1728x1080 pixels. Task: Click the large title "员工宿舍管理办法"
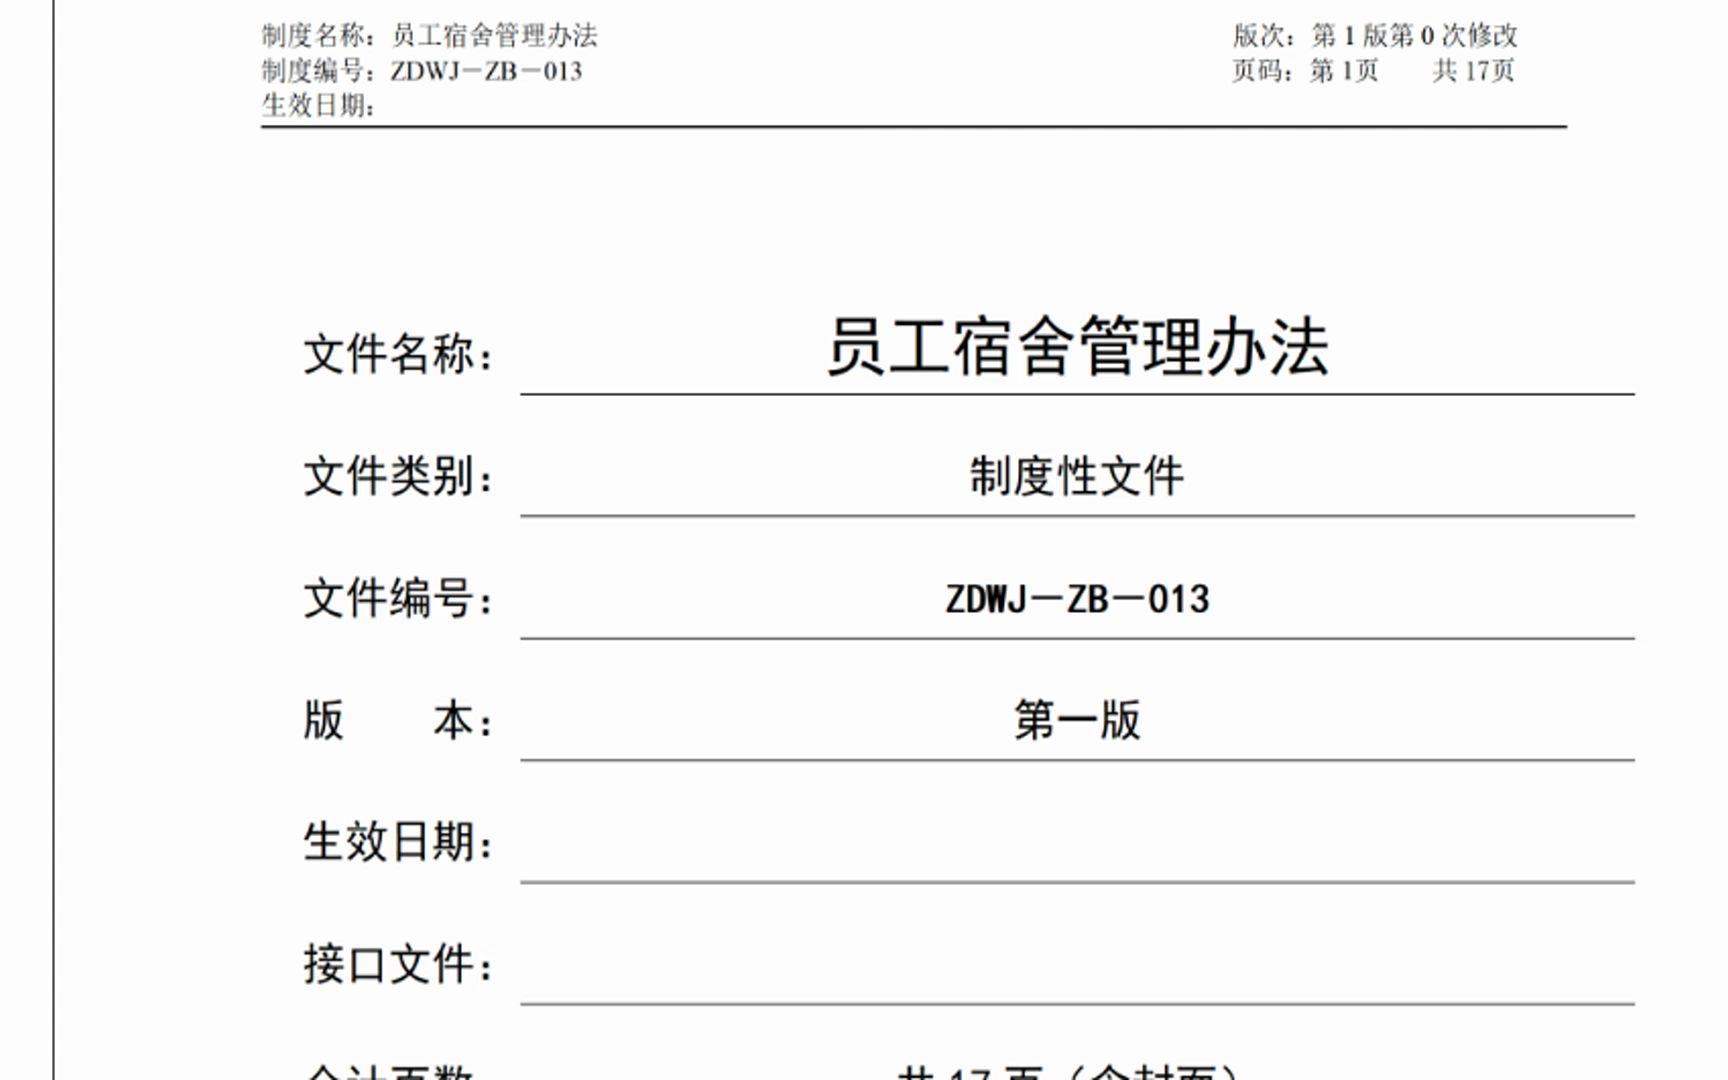pyautogui.click(x=1078, y=347)
